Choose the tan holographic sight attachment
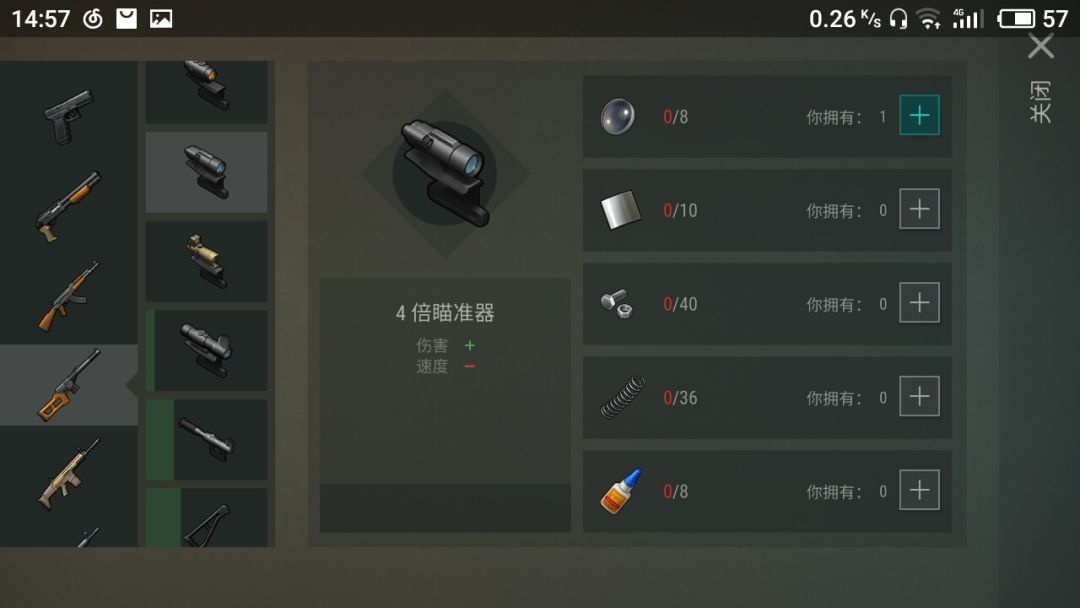 pos(207,261)
